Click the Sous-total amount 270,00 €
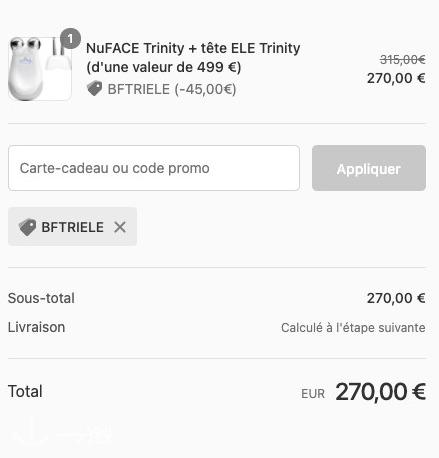 pos(396,298)
